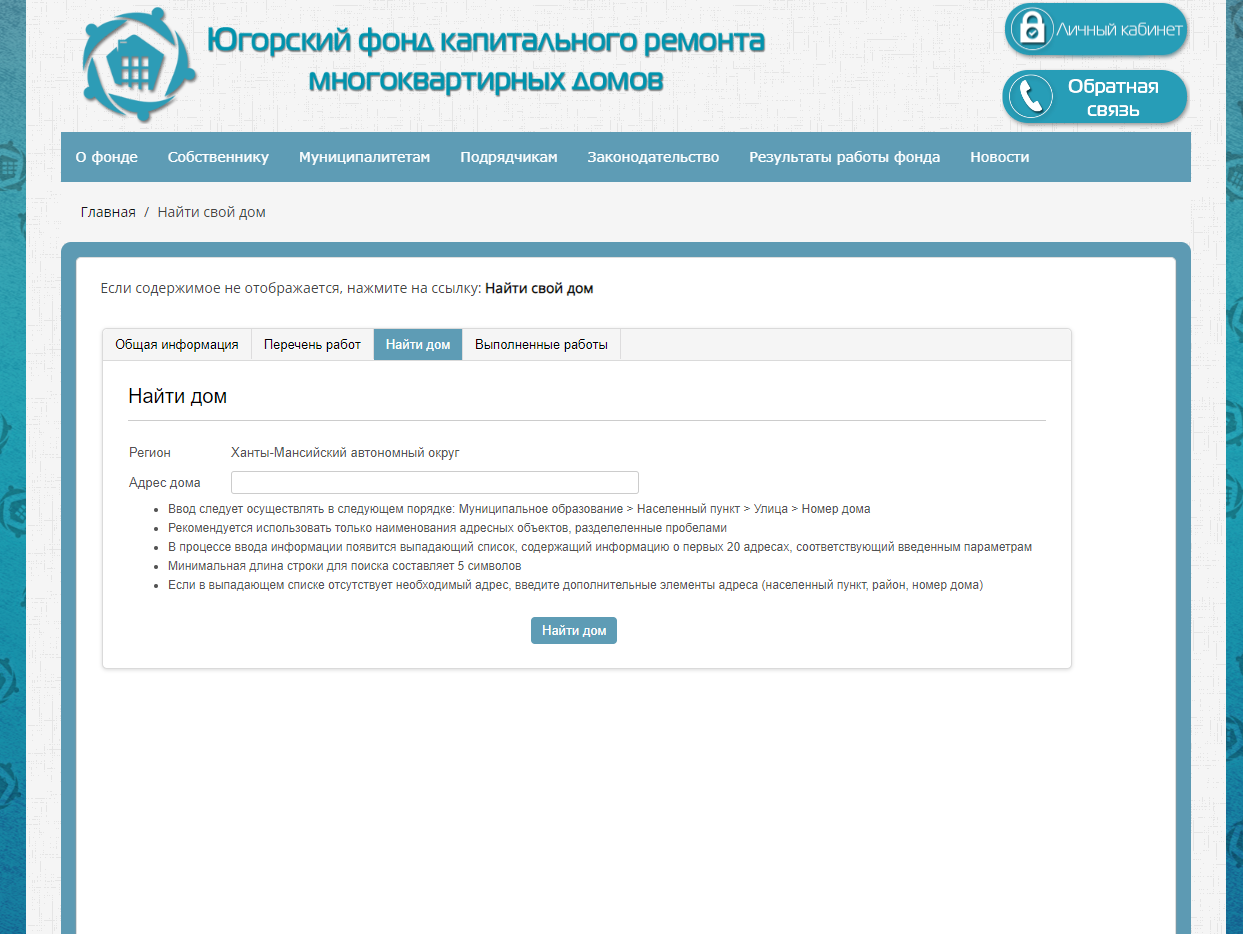Click the house logo of the fund
This screenshot has width=1243, height=934.
pos(139,63)
